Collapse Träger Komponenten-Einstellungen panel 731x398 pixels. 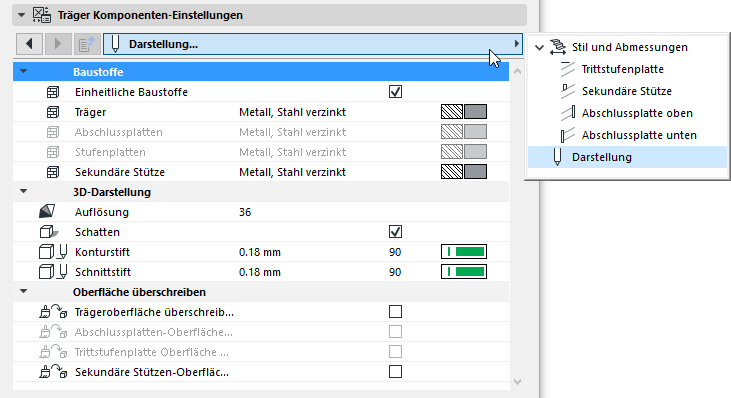click(x=21, y=15)
